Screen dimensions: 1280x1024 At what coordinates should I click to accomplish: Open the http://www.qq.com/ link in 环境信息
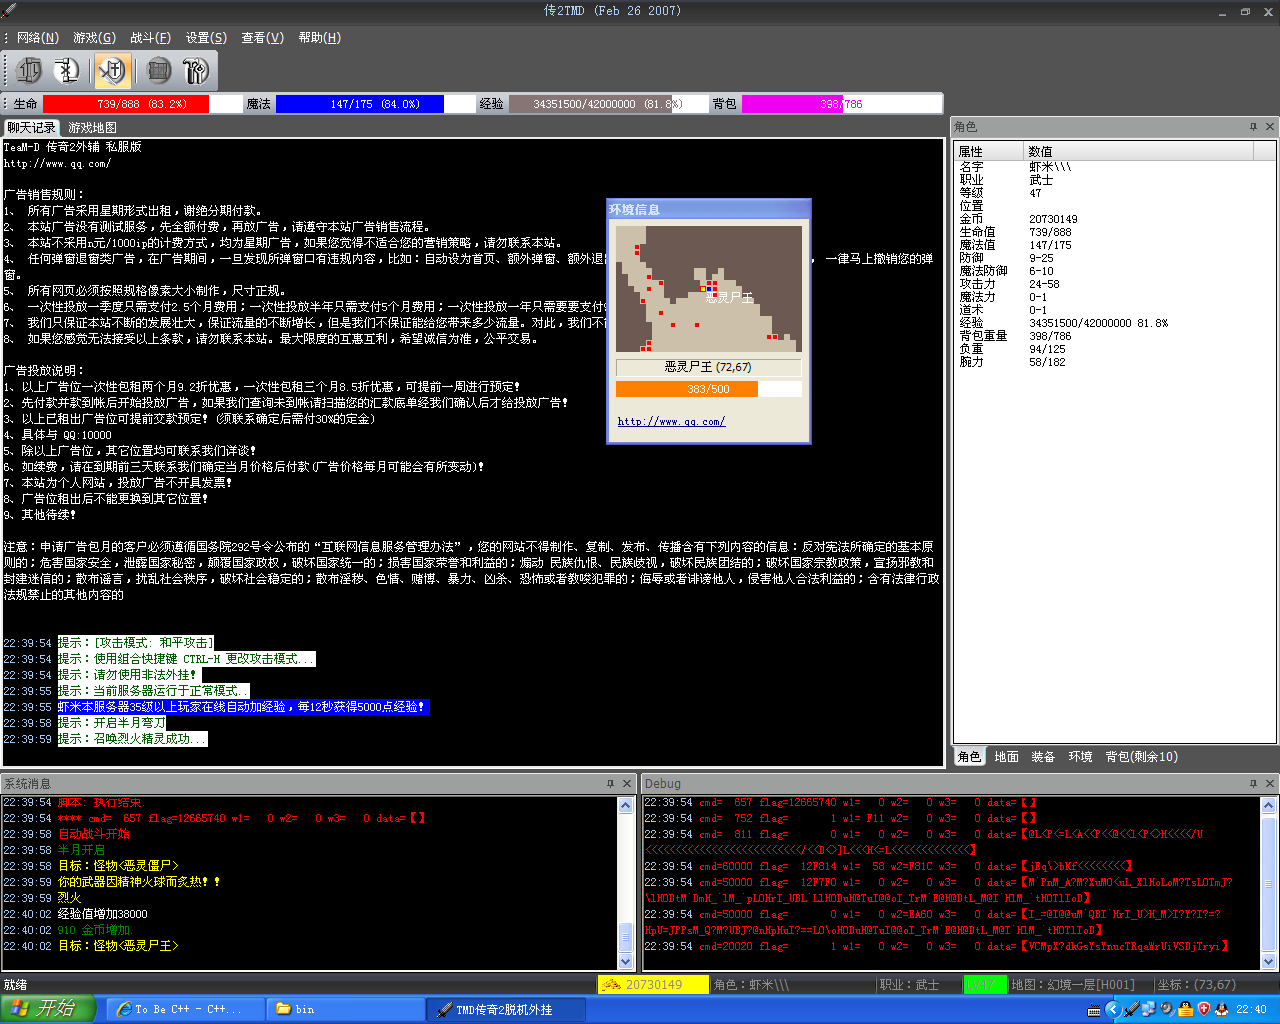pyautogui.click(x=671, y=421)
